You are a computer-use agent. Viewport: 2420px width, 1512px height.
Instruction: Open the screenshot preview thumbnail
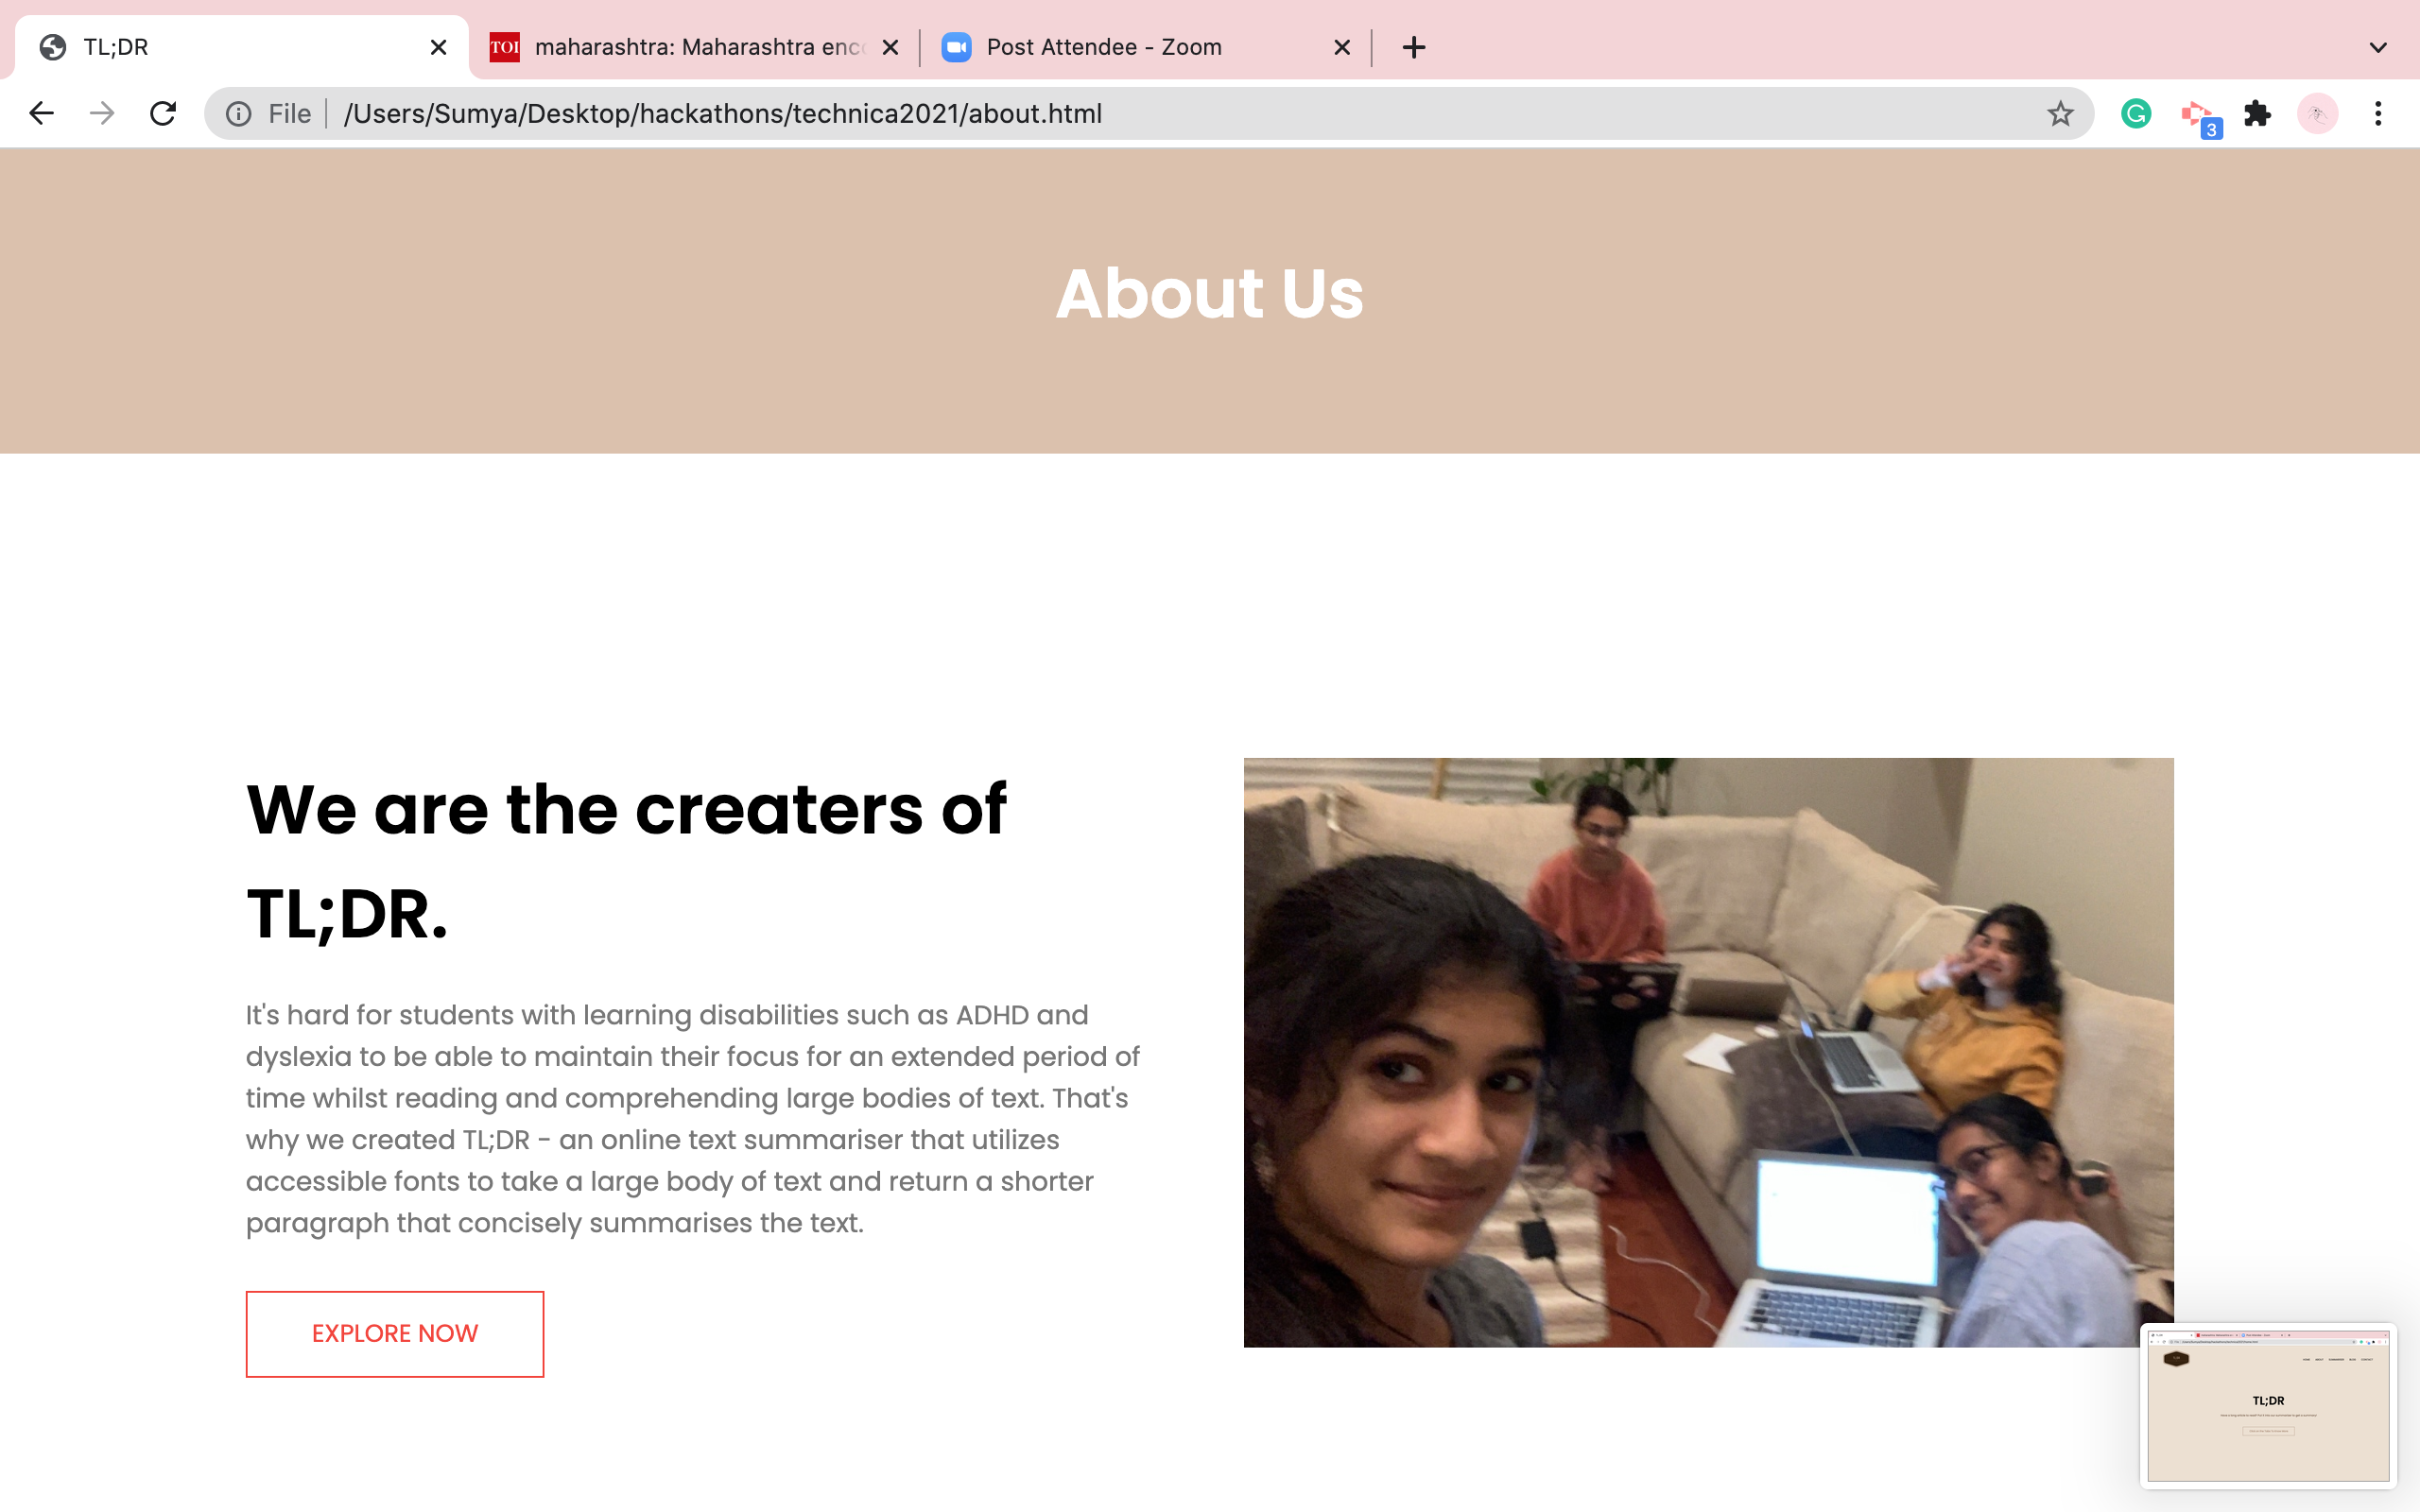coord(2268,1405)
